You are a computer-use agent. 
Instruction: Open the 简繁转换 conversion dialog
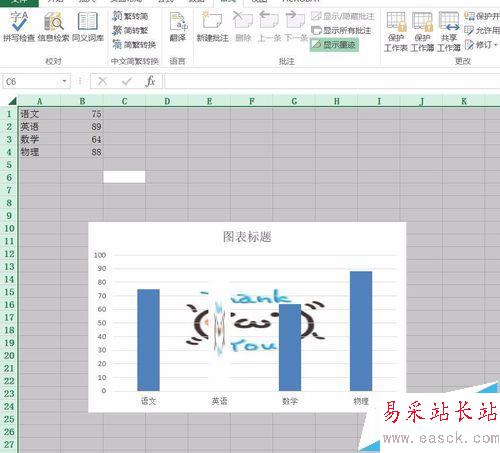click(x=134, y=44)
